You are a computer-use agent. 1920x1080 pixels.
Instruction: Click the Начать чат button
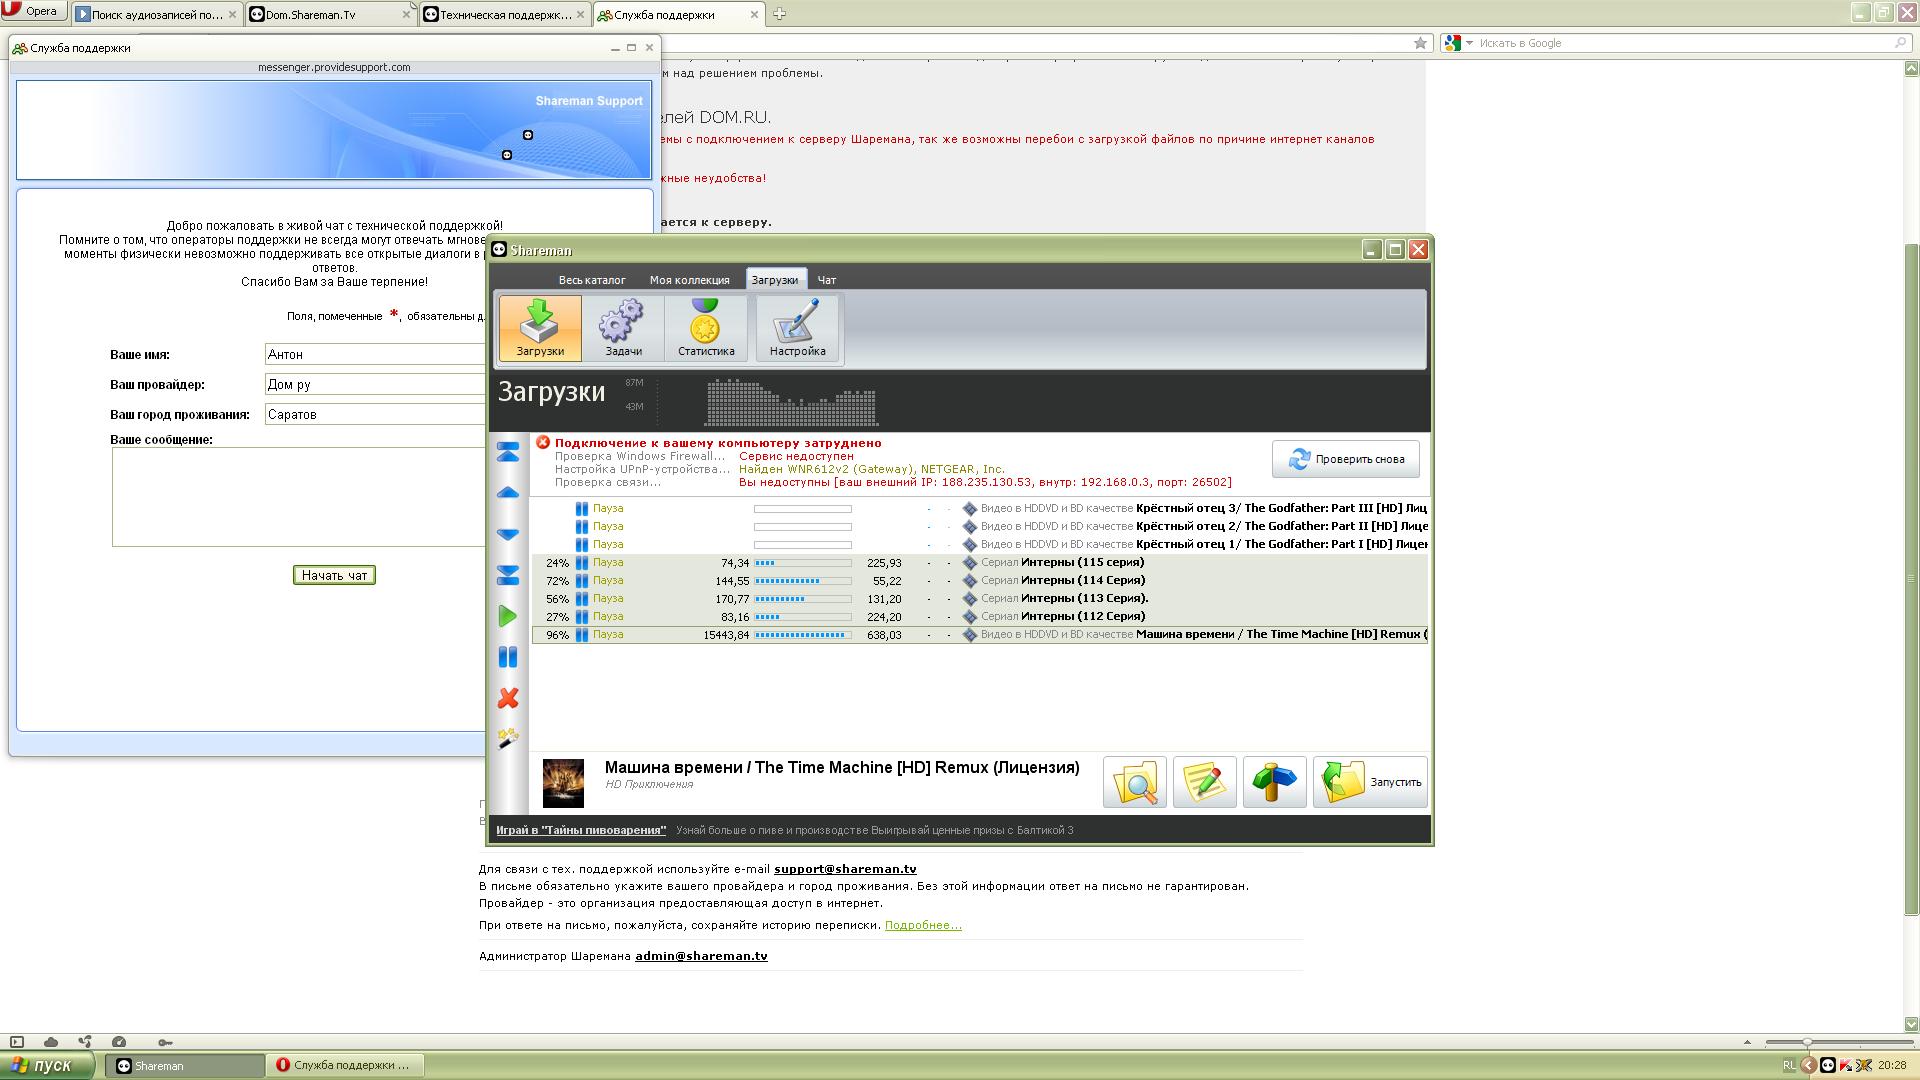pos(334,575)
